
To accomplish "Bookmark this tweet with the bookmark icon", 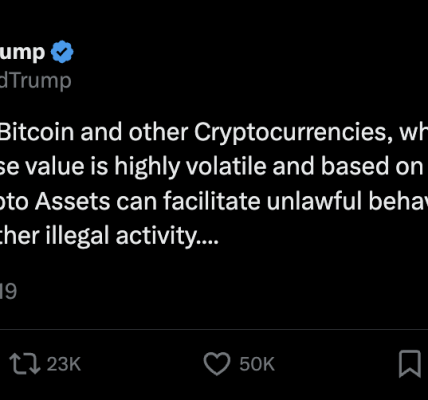I will 410,364.
